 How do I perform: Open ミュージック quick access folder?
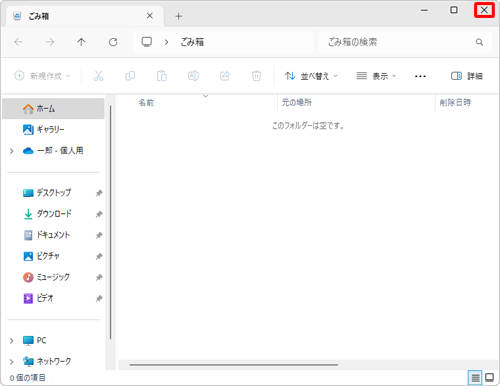(46, 277)
